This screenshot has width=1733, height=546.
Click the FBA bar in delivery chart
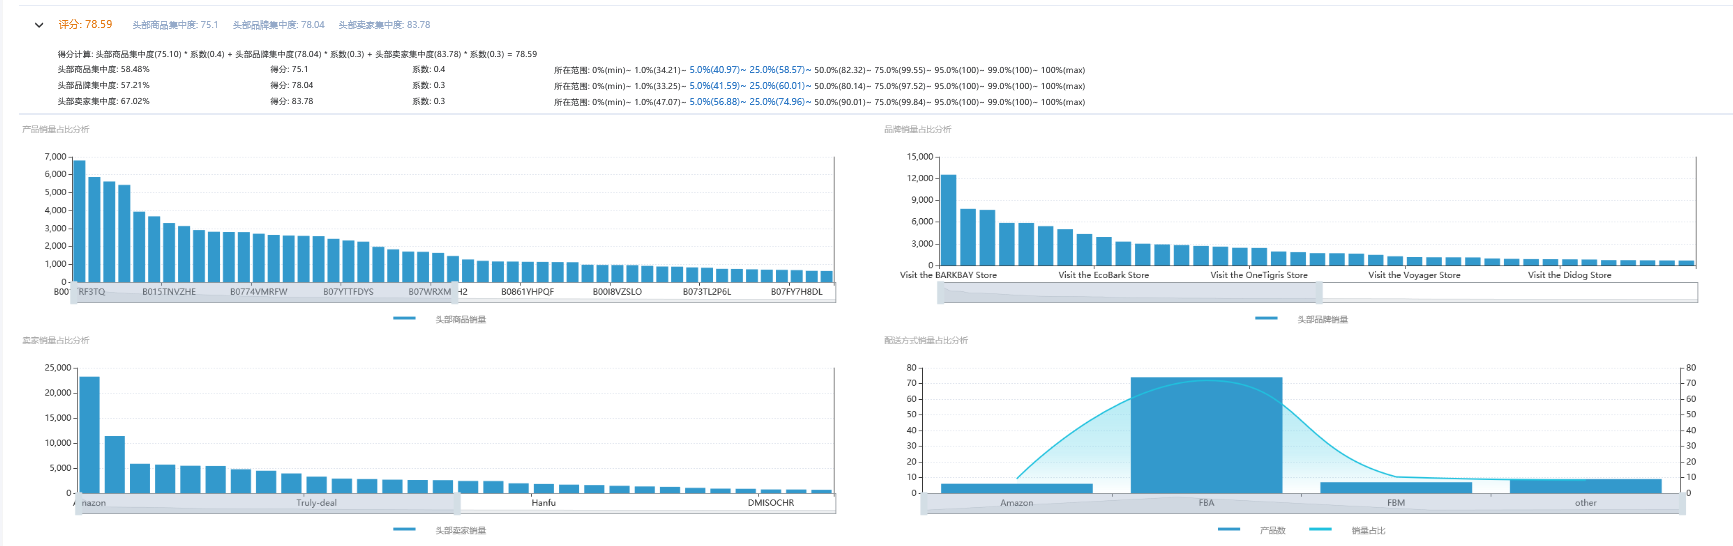[1206, 435]
